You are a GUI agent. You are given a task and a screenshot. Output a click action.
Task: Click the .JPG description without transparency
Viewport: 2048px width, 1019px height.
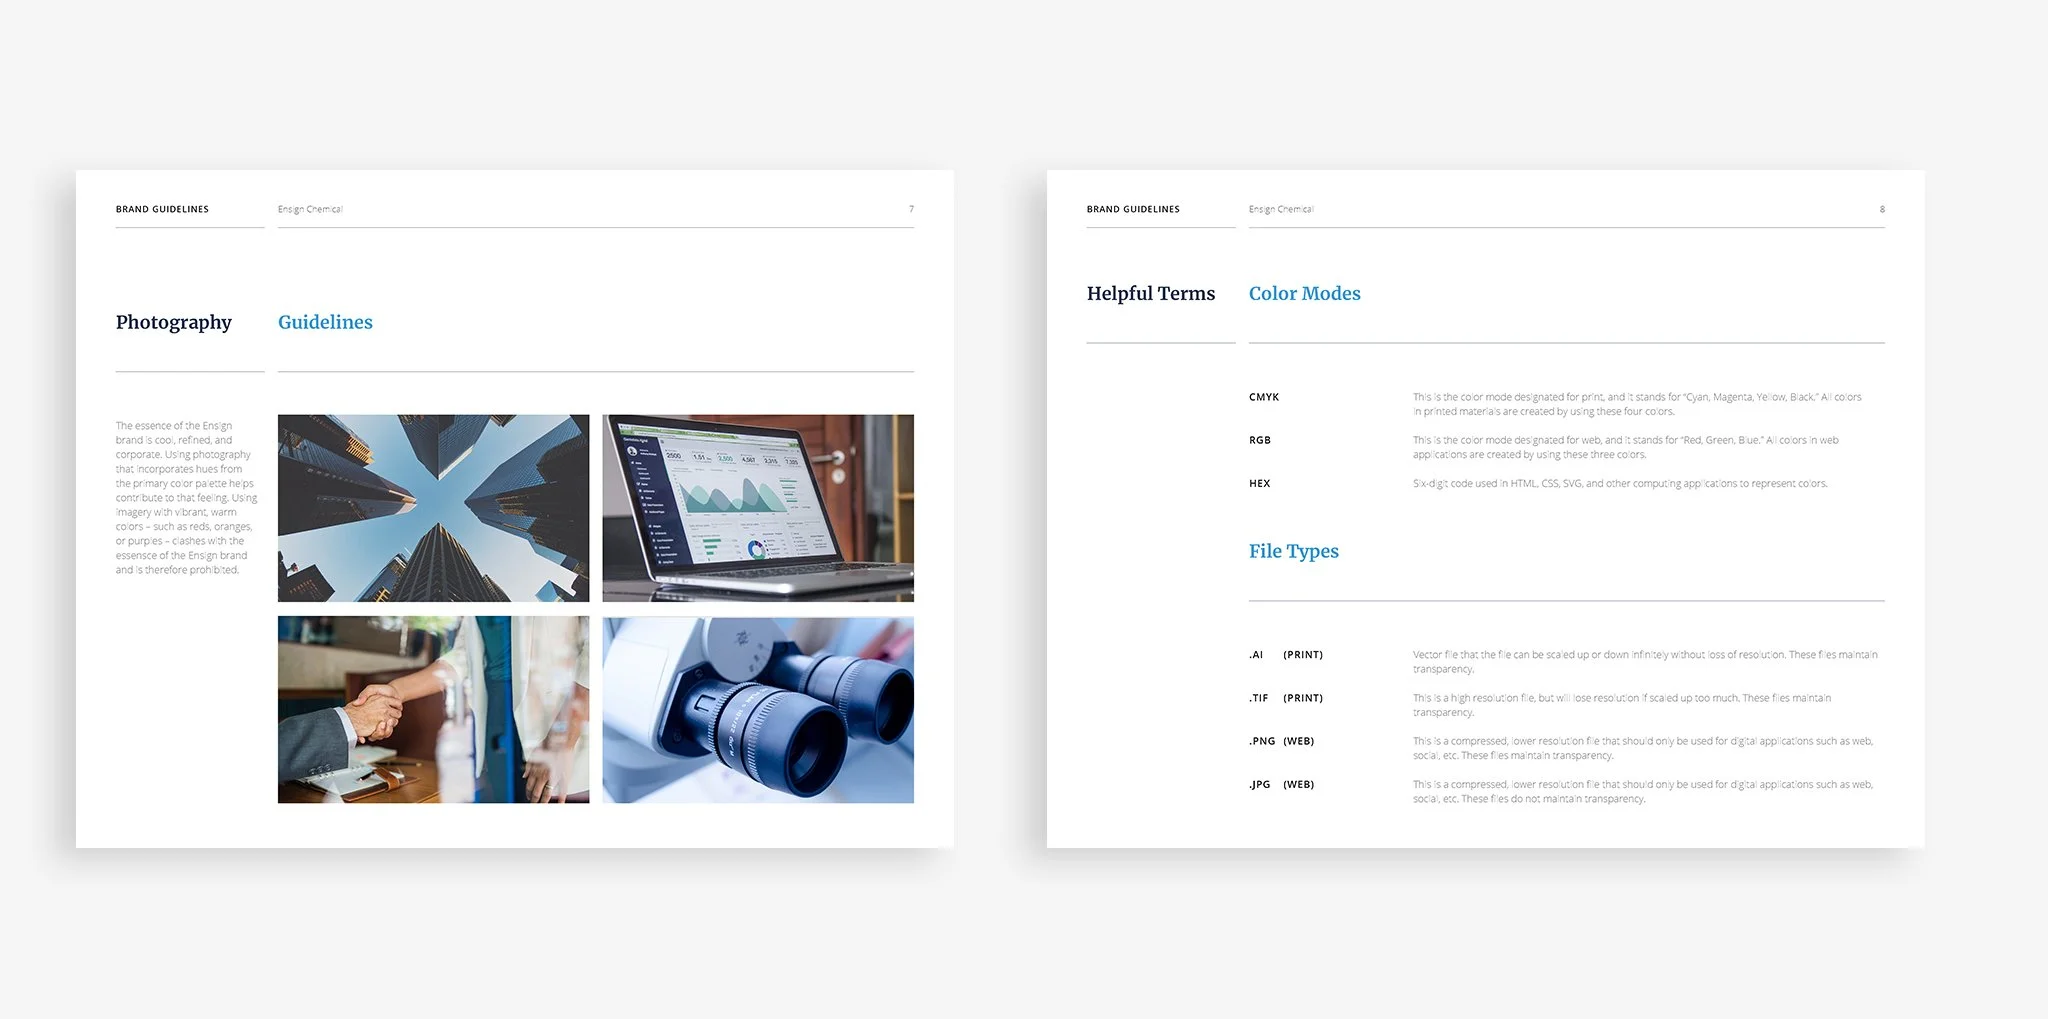(x=1643, y=791)
